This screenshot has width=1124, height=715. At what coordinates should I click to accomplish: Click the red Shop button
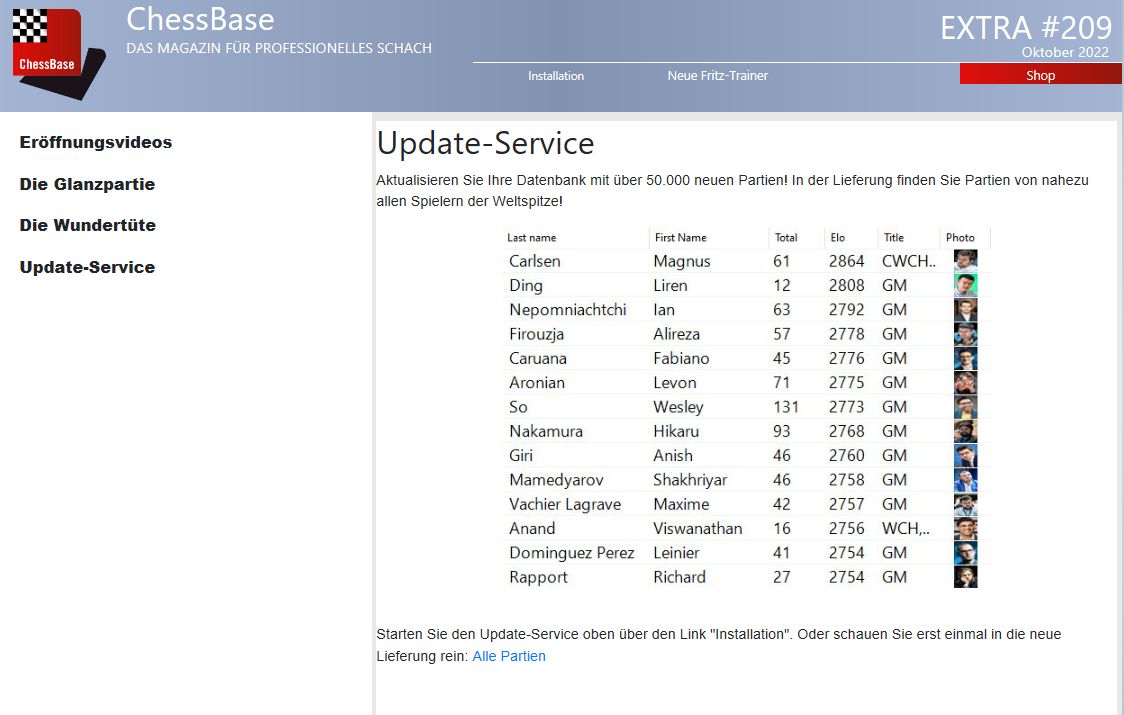click(x=1040, y=75)
